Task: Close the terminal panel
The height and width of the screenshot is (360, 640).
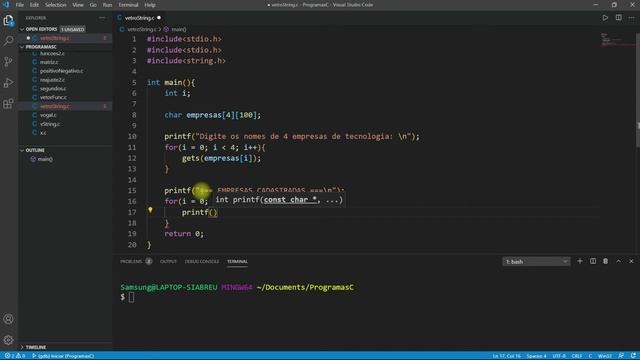Action: (631, 261)
